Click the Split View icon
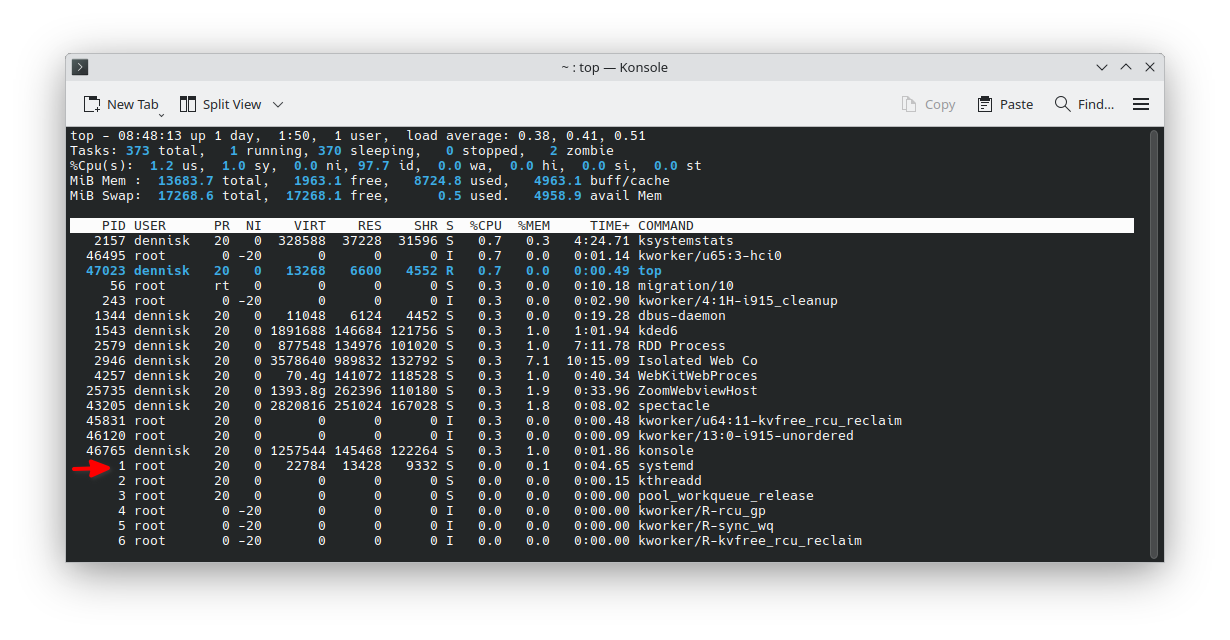The width and height of the screenshot is (1230, 640). 188,104
